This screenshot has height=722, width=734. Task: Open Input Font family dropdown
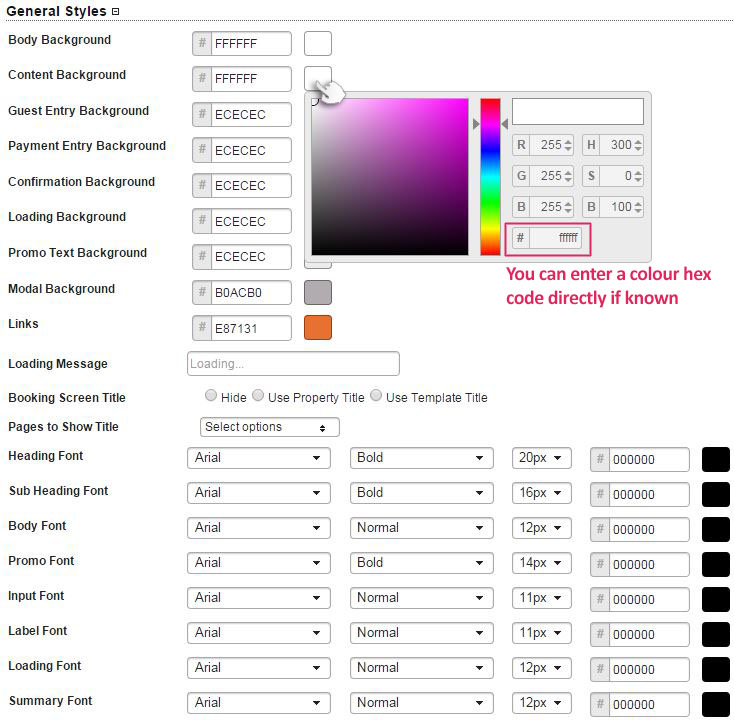259,598
